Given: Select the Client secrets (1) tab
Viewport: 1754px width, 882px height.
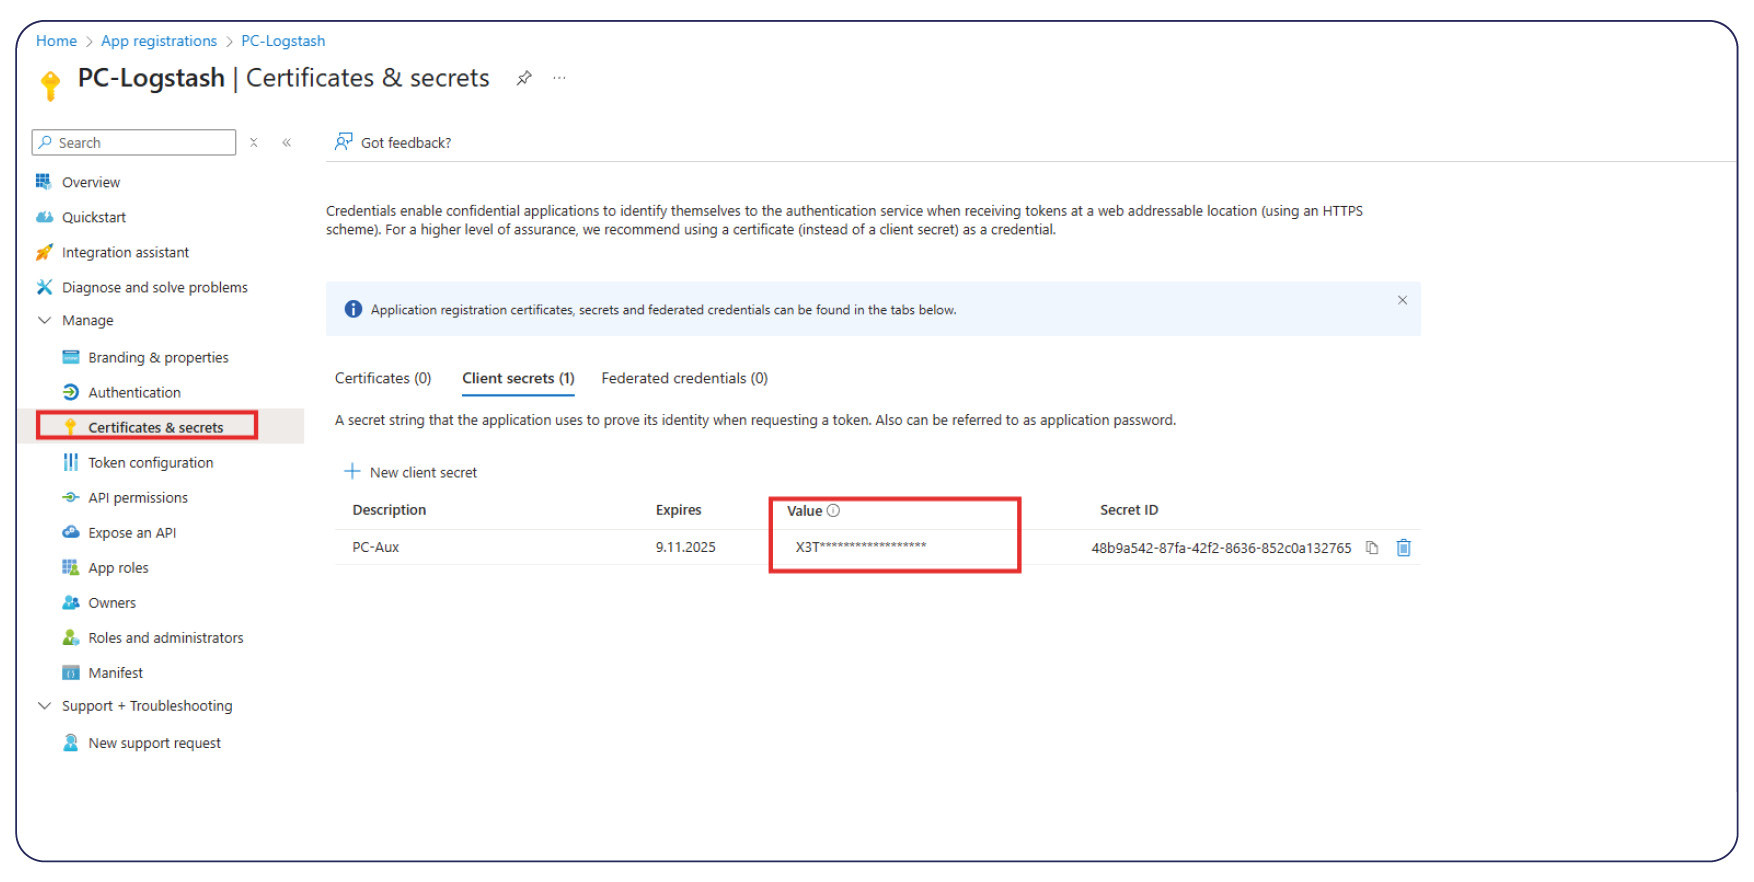Looking at the screenshot, I should (x=518, y=378).
